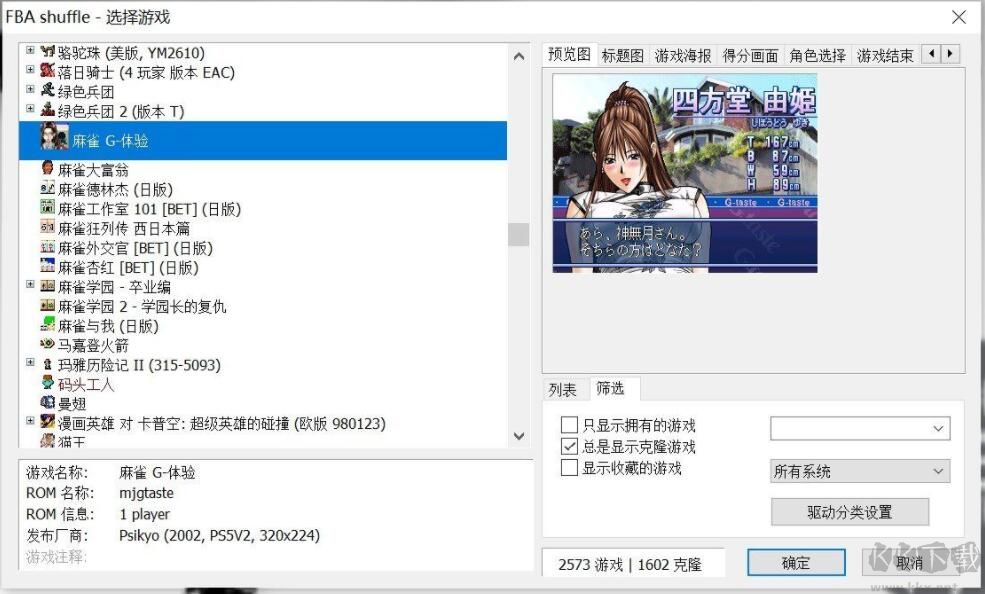The width and height of the screenshot is (985, 594).
Task: Click the 麻雀外交官 [BET] icon
Action: pyautogui.click(x=48, y=247)
